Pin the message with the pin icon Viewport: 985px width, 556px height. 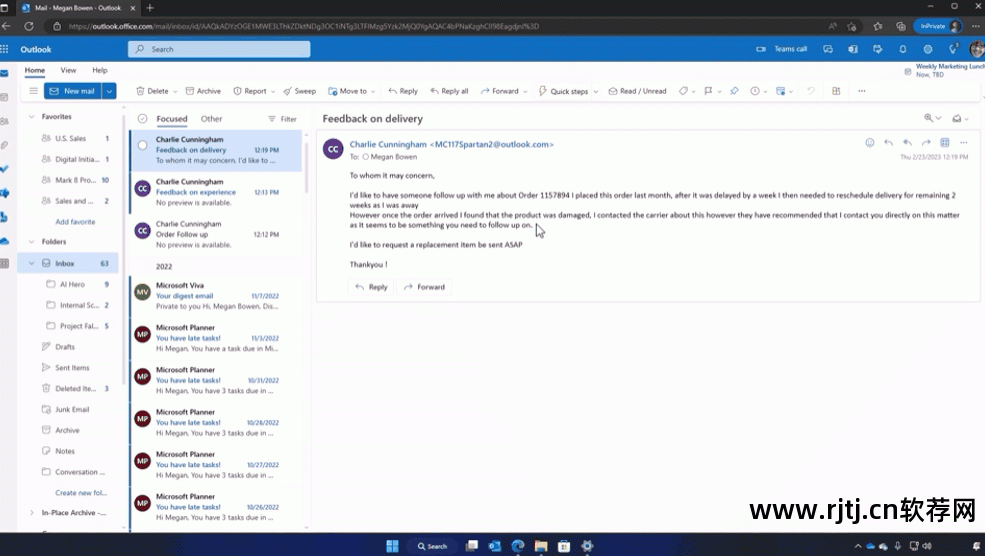[x=733, y=91]
